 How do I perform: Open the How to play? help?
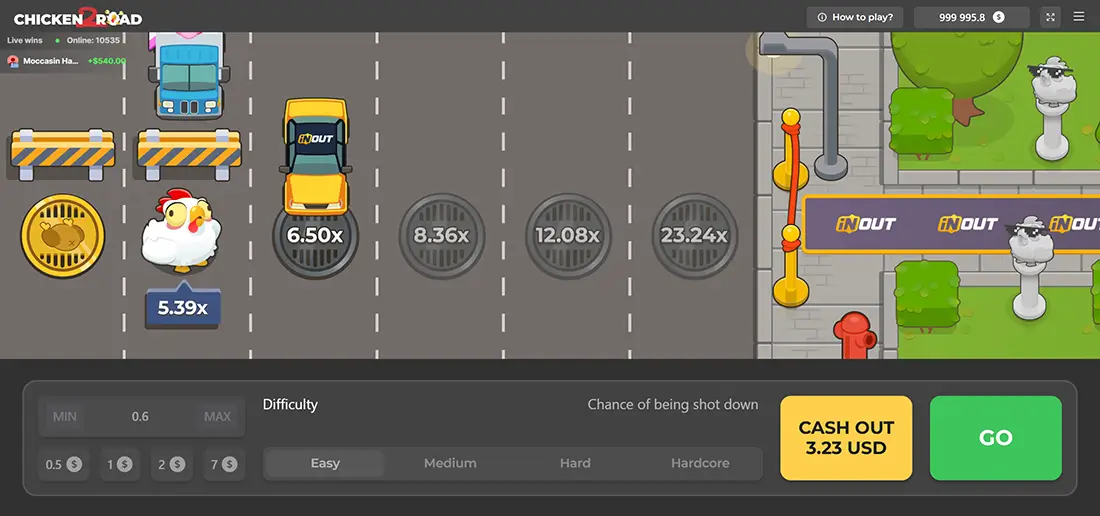855,17
